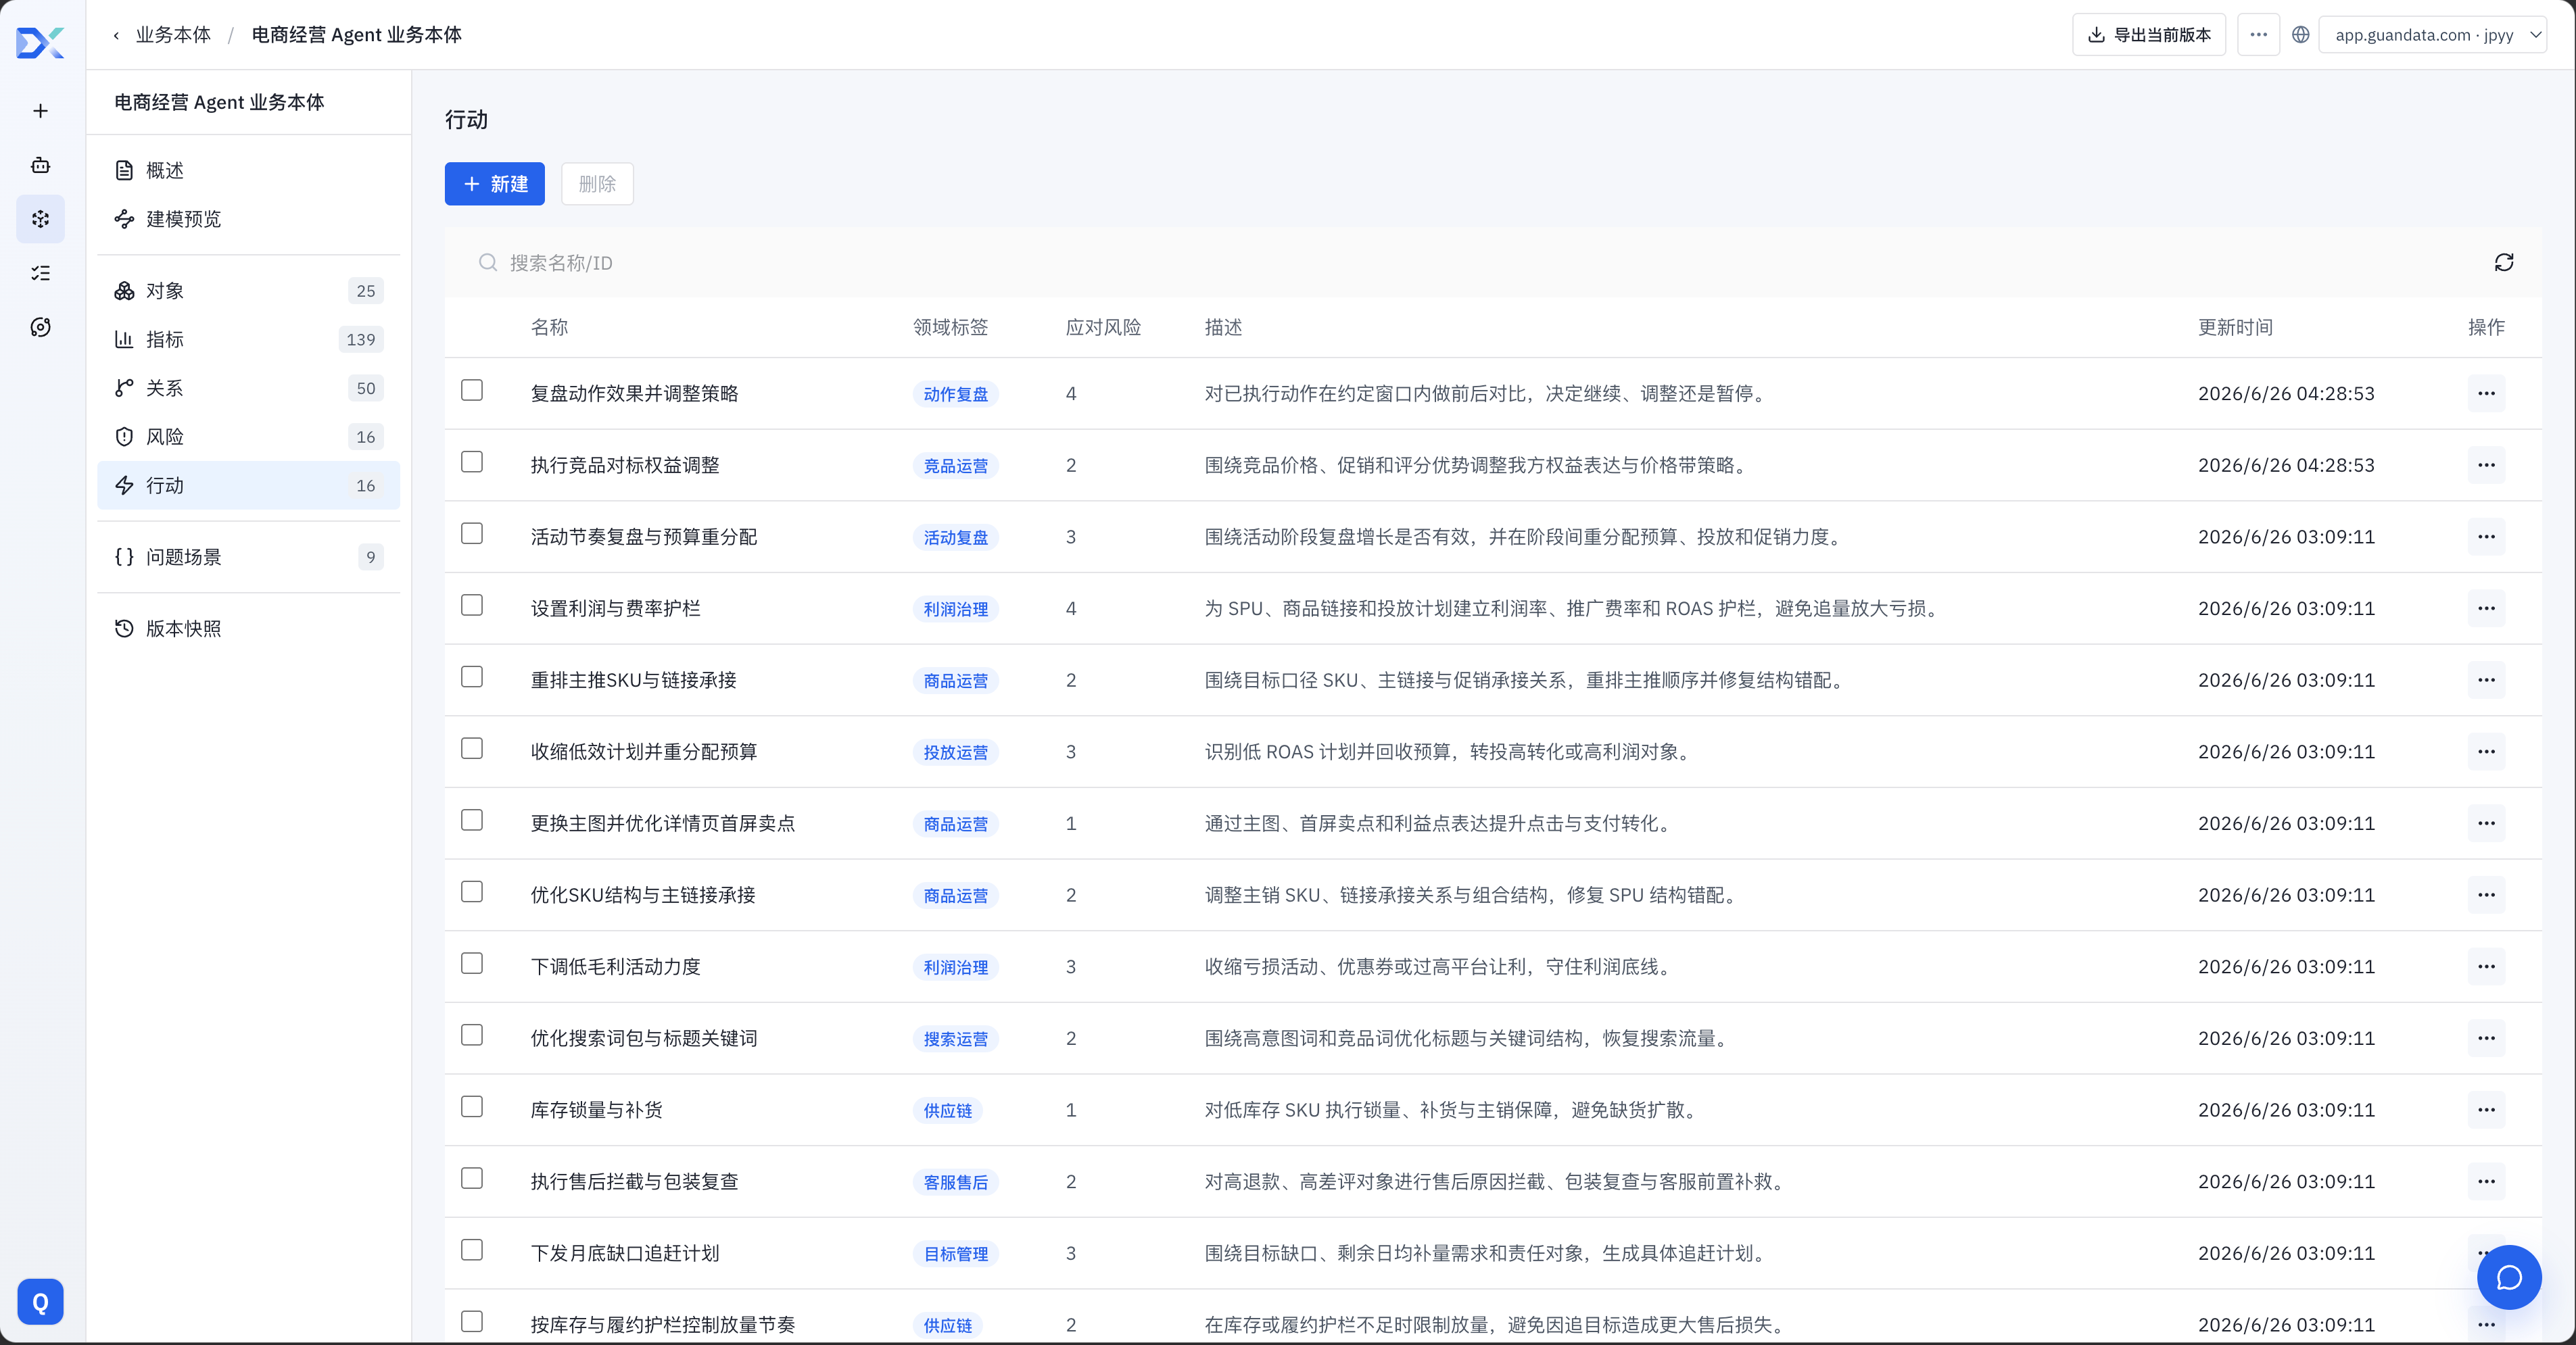Check the 设置利润与费率护栏 row checkbox
The image size is (2576, 1345).
[x=472, y=605]
